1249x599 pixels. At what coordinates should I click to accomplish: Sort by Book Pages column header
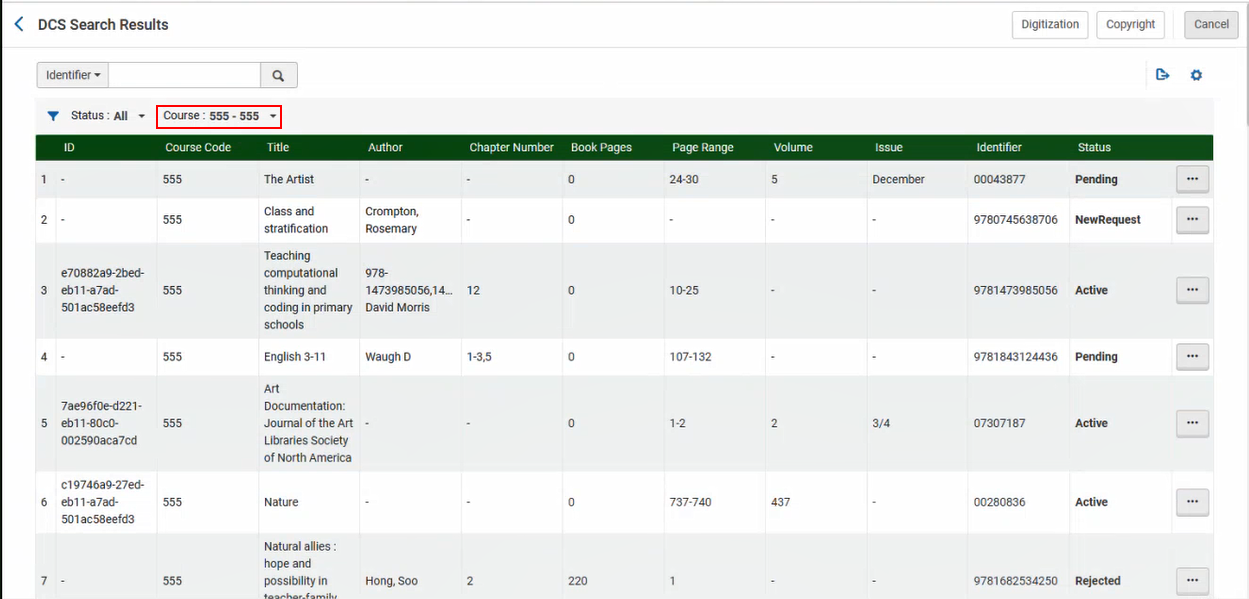coord(601,147)
